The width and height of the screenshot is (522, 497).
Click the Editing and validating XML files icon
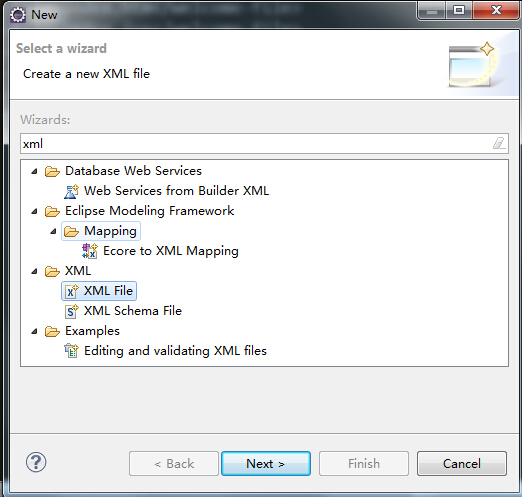pyautogui.click(x=71, y=351)
